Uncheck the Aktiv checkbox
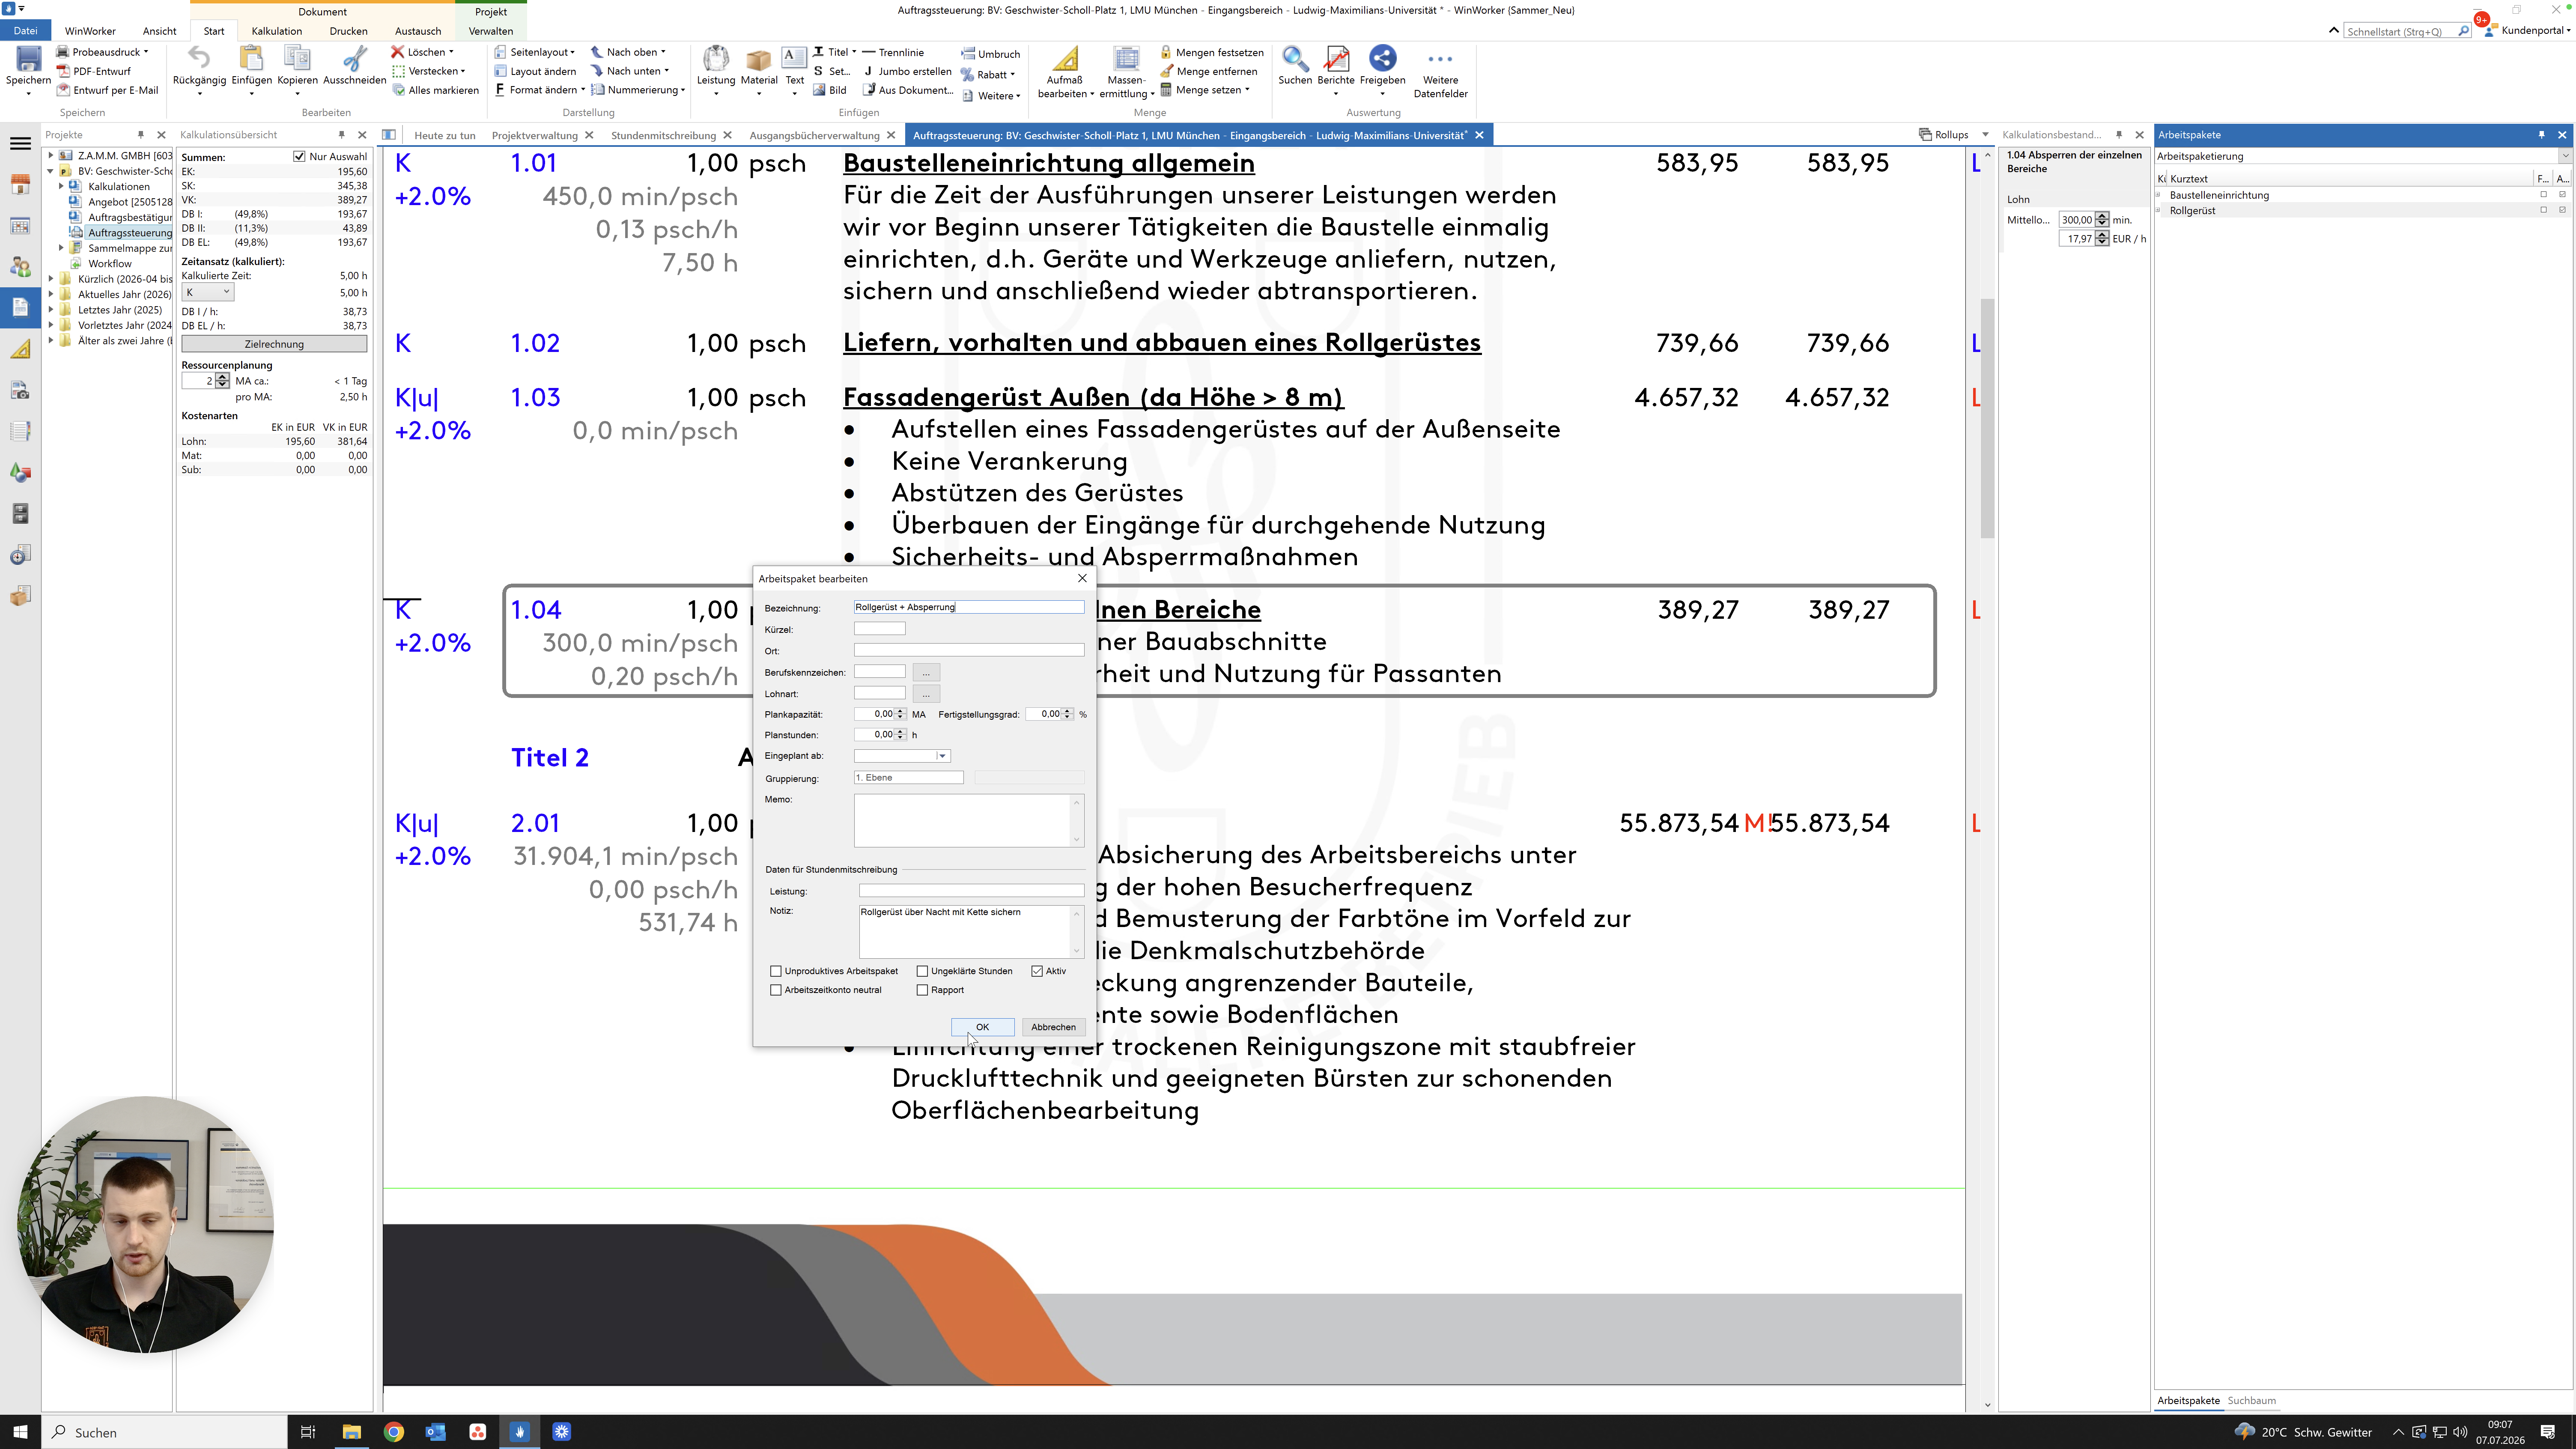 pyautogui.click(x=1037, y=971)
